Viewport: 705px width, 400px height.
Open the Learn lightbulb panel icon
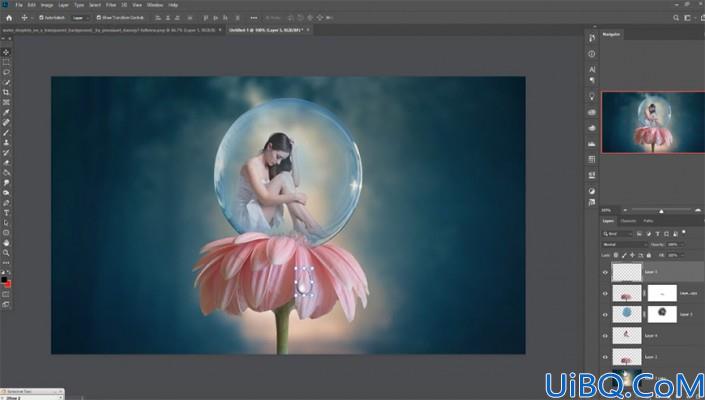click(x=592, y=96)
